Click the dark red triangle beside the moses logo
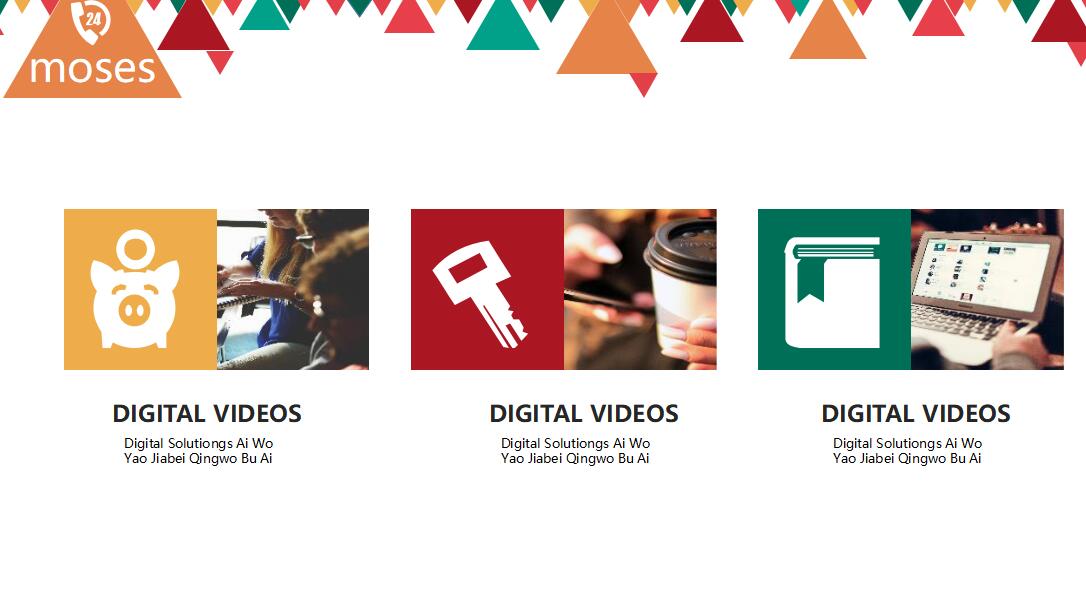The height and width of the screenshot is (601, 1086). [193, 28]
